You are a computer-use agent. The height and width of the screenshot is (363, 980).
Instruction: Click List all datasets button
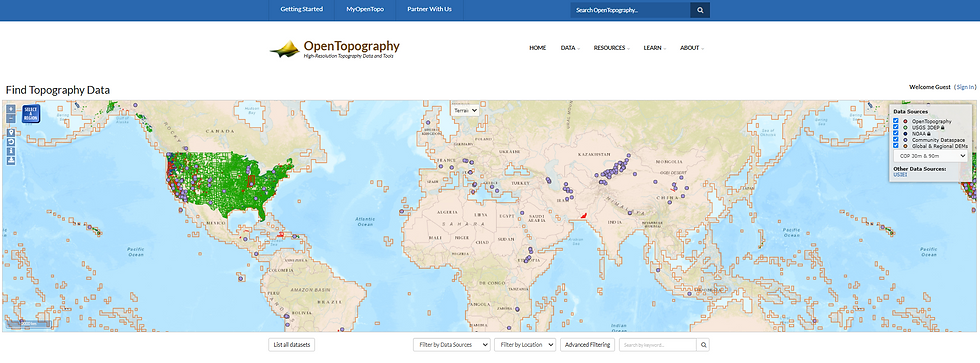tap(292, 345)
